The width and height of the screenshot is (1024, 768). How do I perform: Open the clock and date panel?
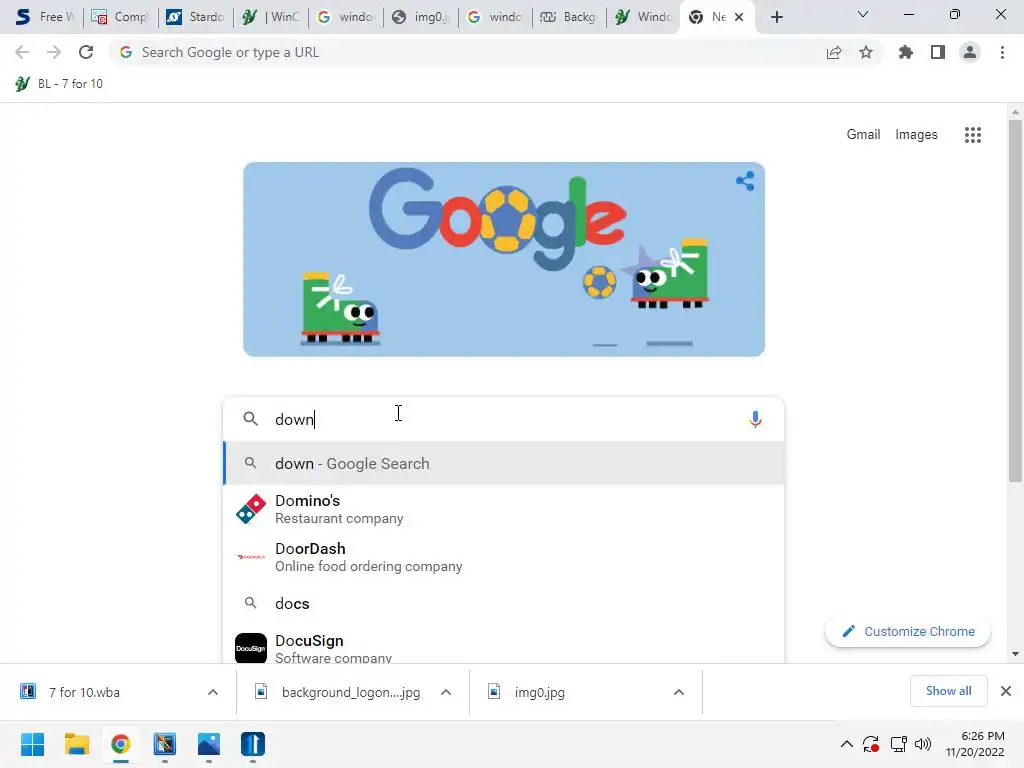point(975,744)
